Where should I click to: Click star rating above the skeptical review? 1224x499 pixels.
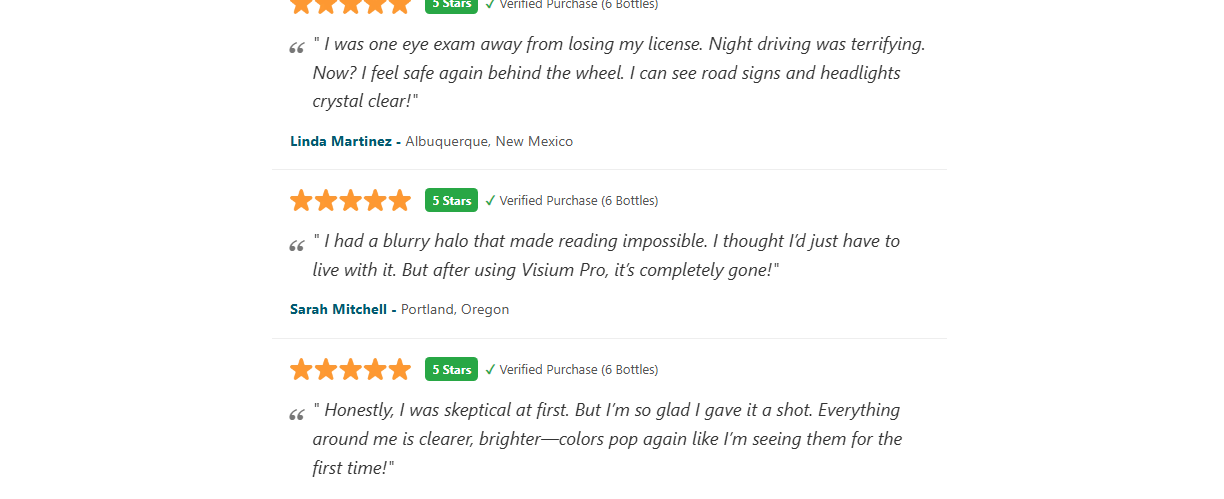point(350,370)
